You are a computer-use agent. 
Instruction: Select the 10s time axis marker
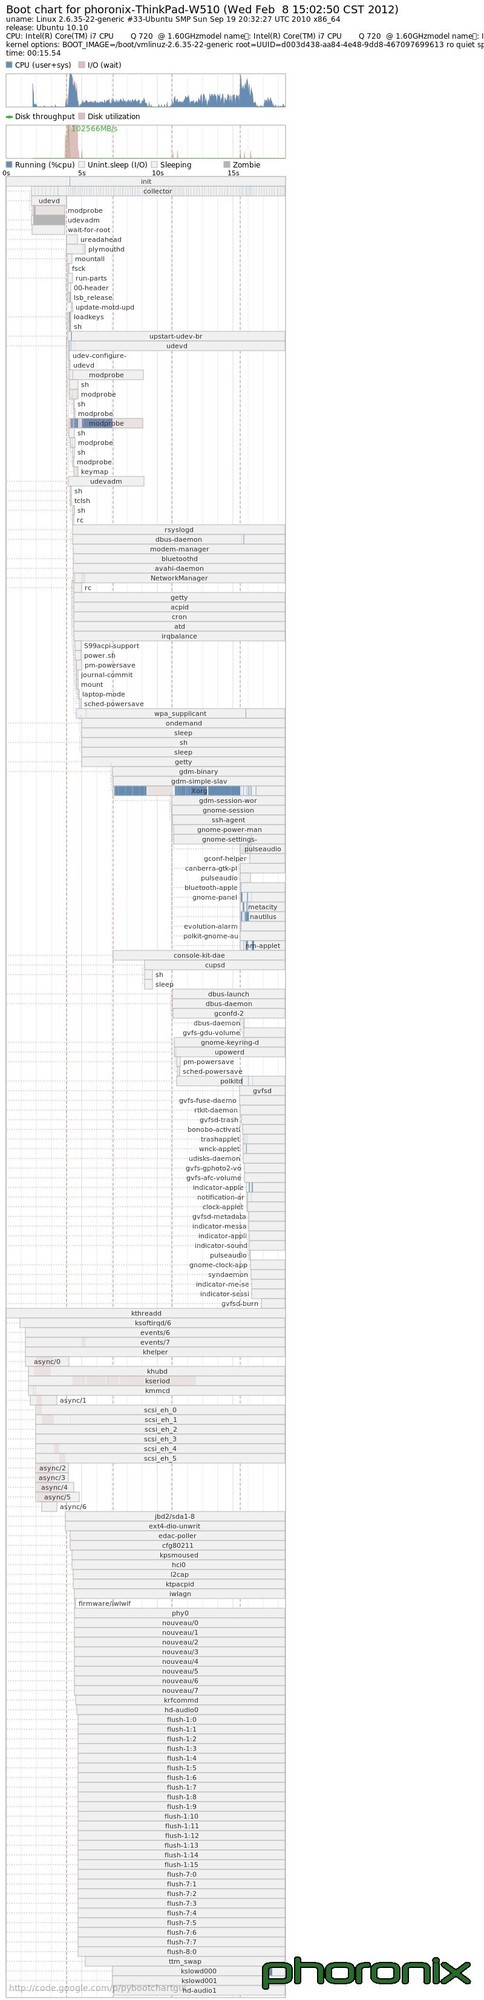point(157,173)
